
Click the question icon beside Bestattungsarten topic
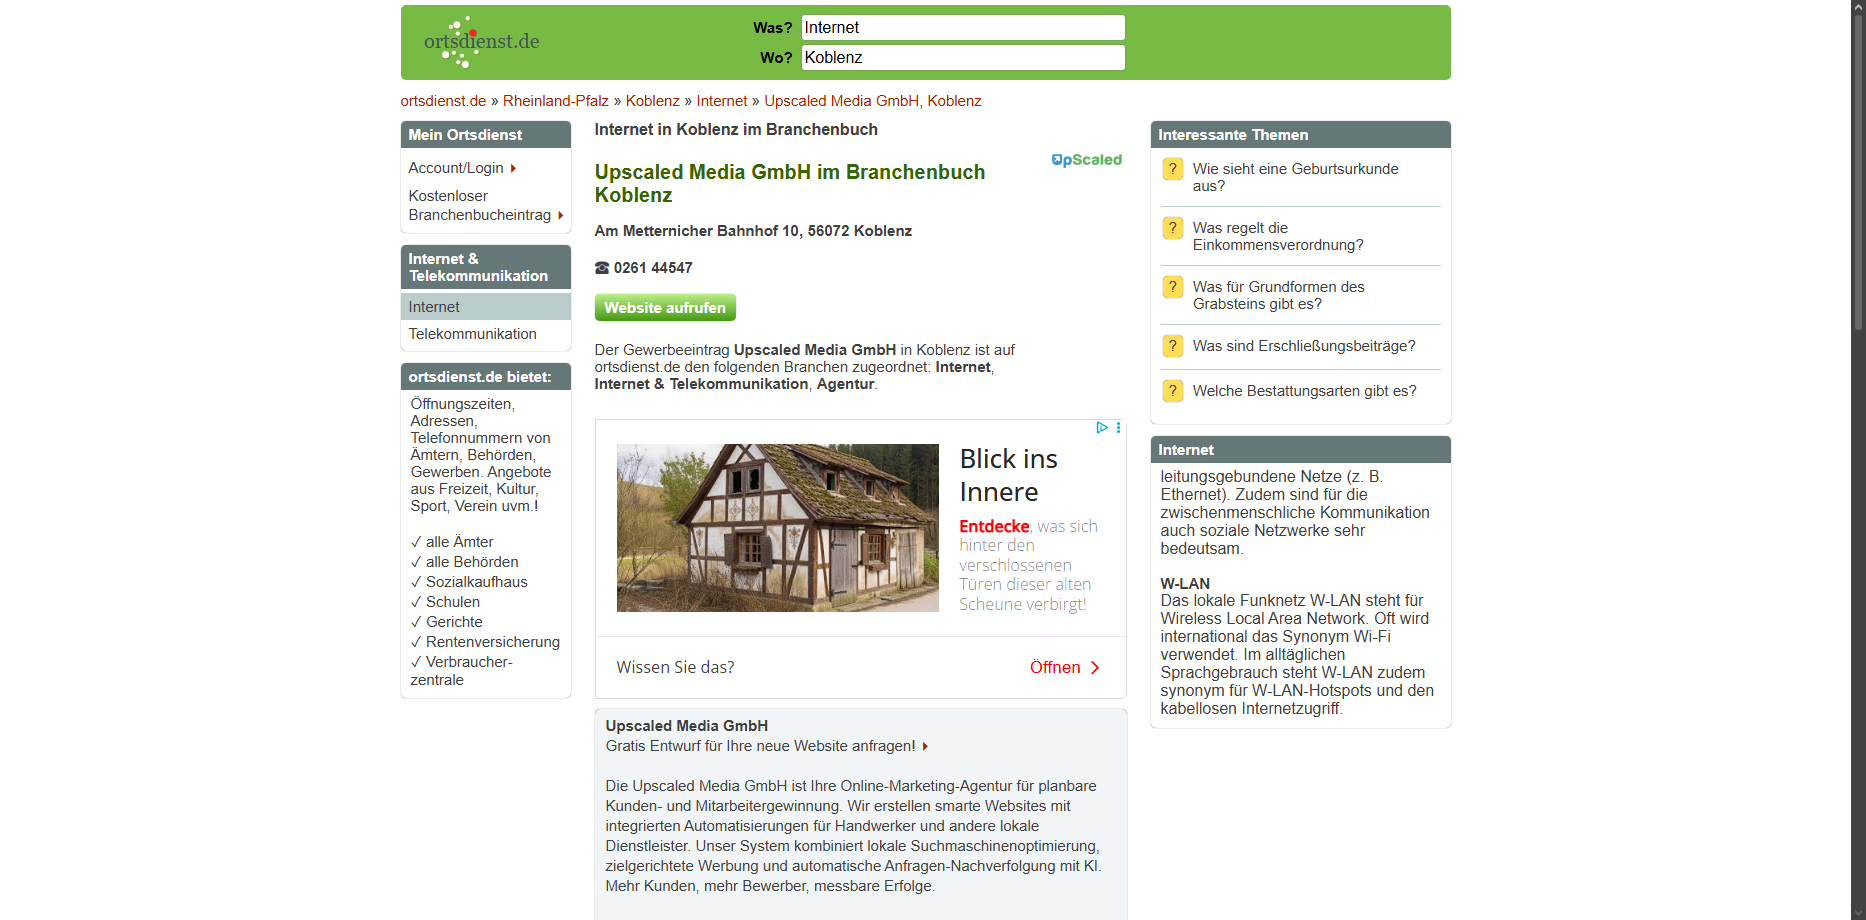click(1173, 391)
